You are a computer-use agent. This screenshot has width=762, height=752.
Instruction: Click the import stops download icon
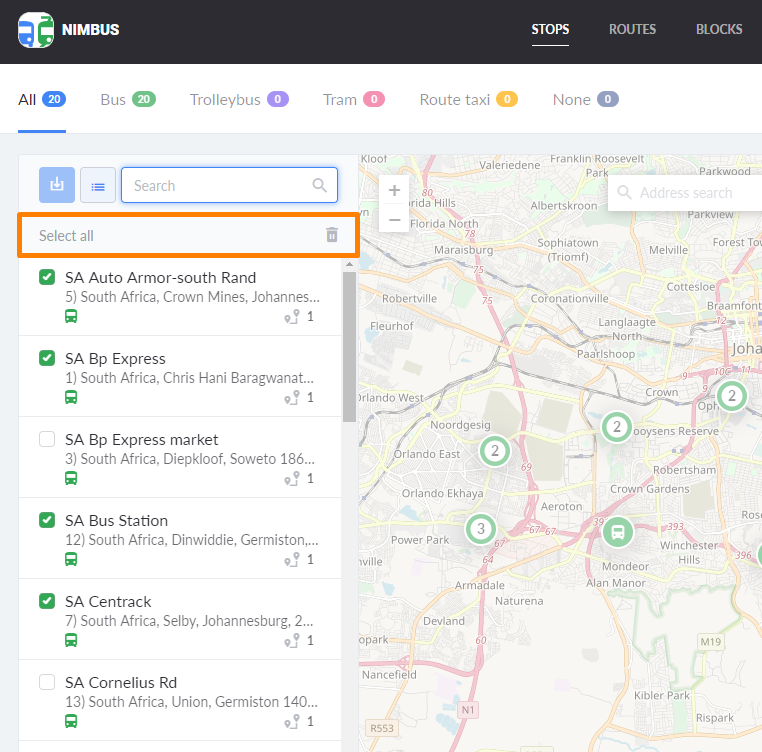click(x=57, y=185)
